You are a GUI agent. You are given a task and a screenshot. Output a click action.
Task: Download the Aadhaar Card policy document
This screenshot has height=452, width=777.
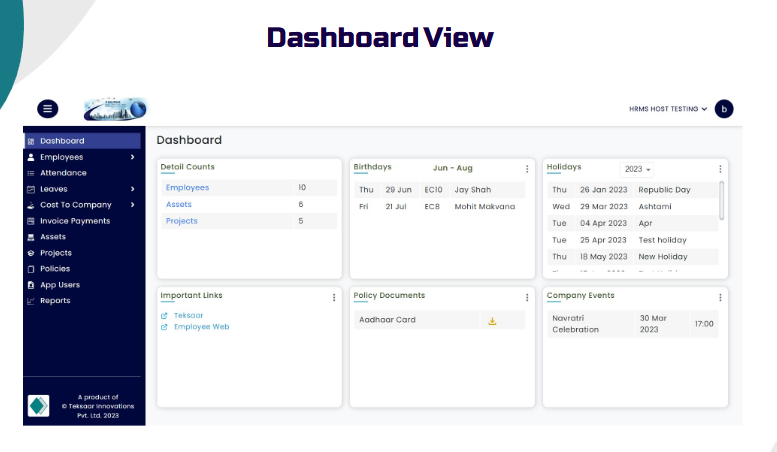coord(492,320)
